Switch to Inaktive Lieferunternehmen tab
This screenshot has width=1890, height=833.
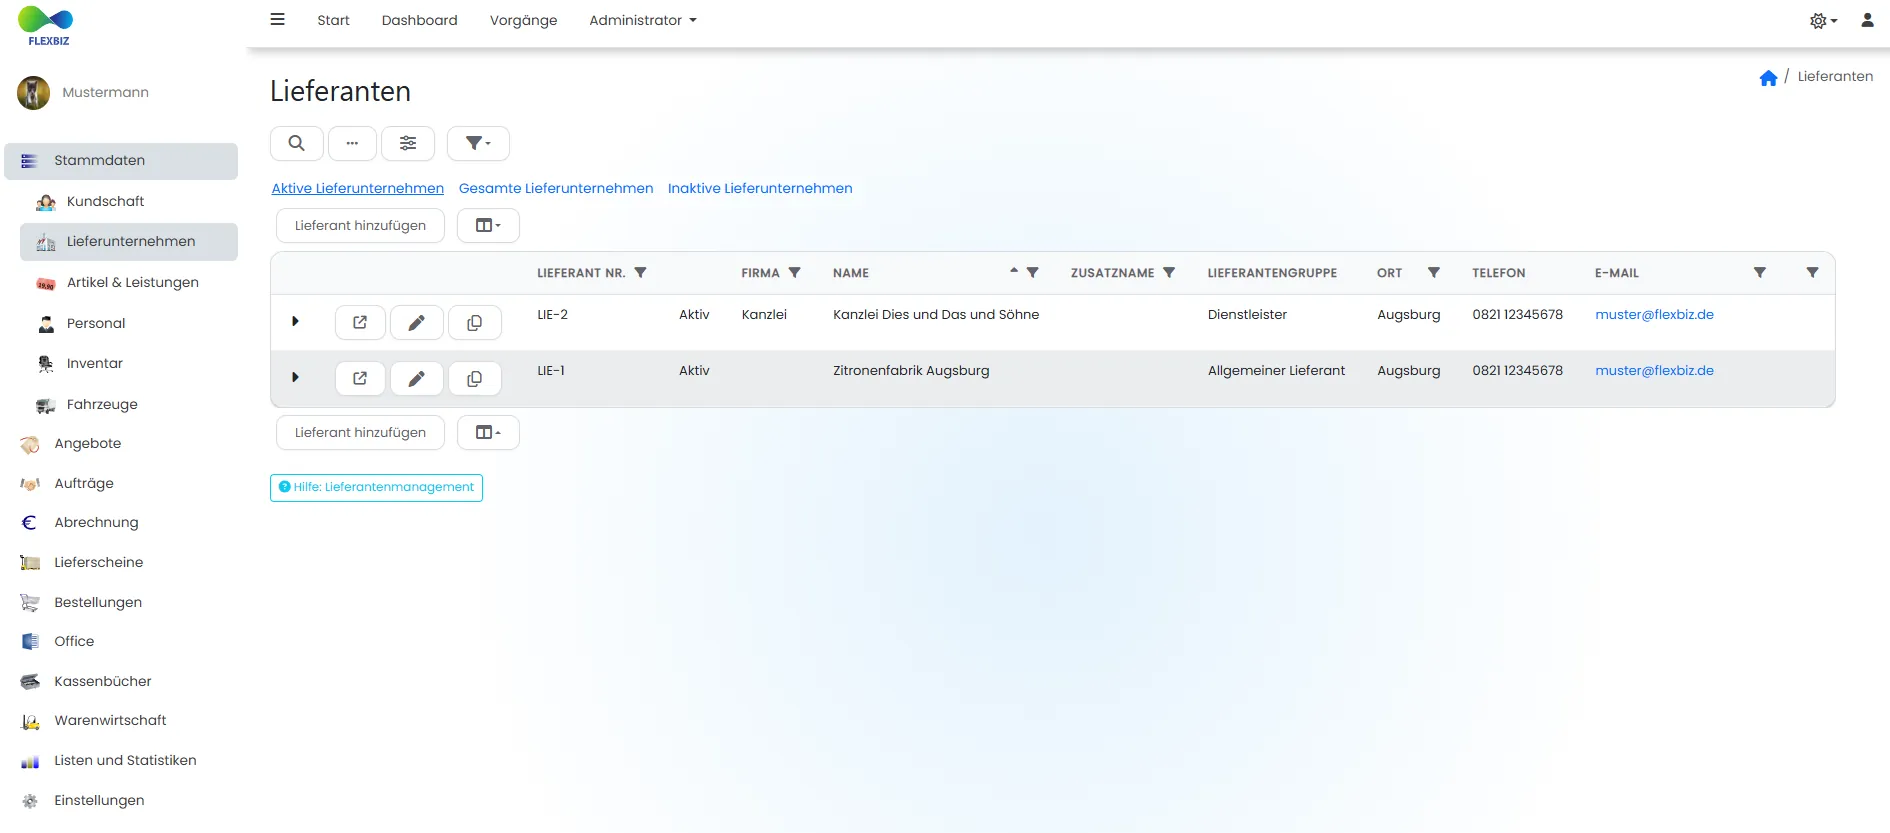(760, 188)
